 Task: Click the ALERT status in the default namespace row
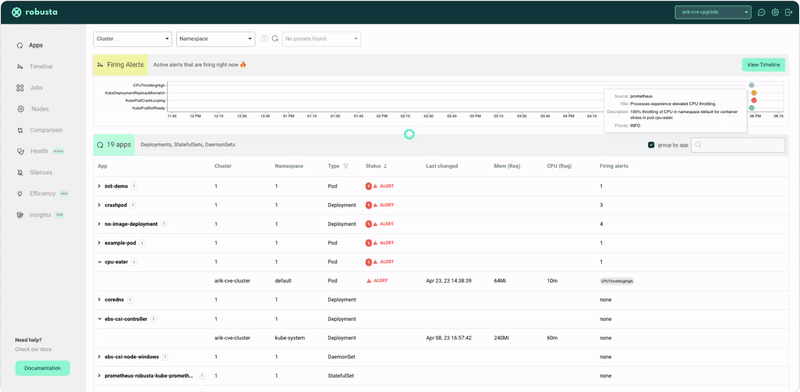pos(378,281)
